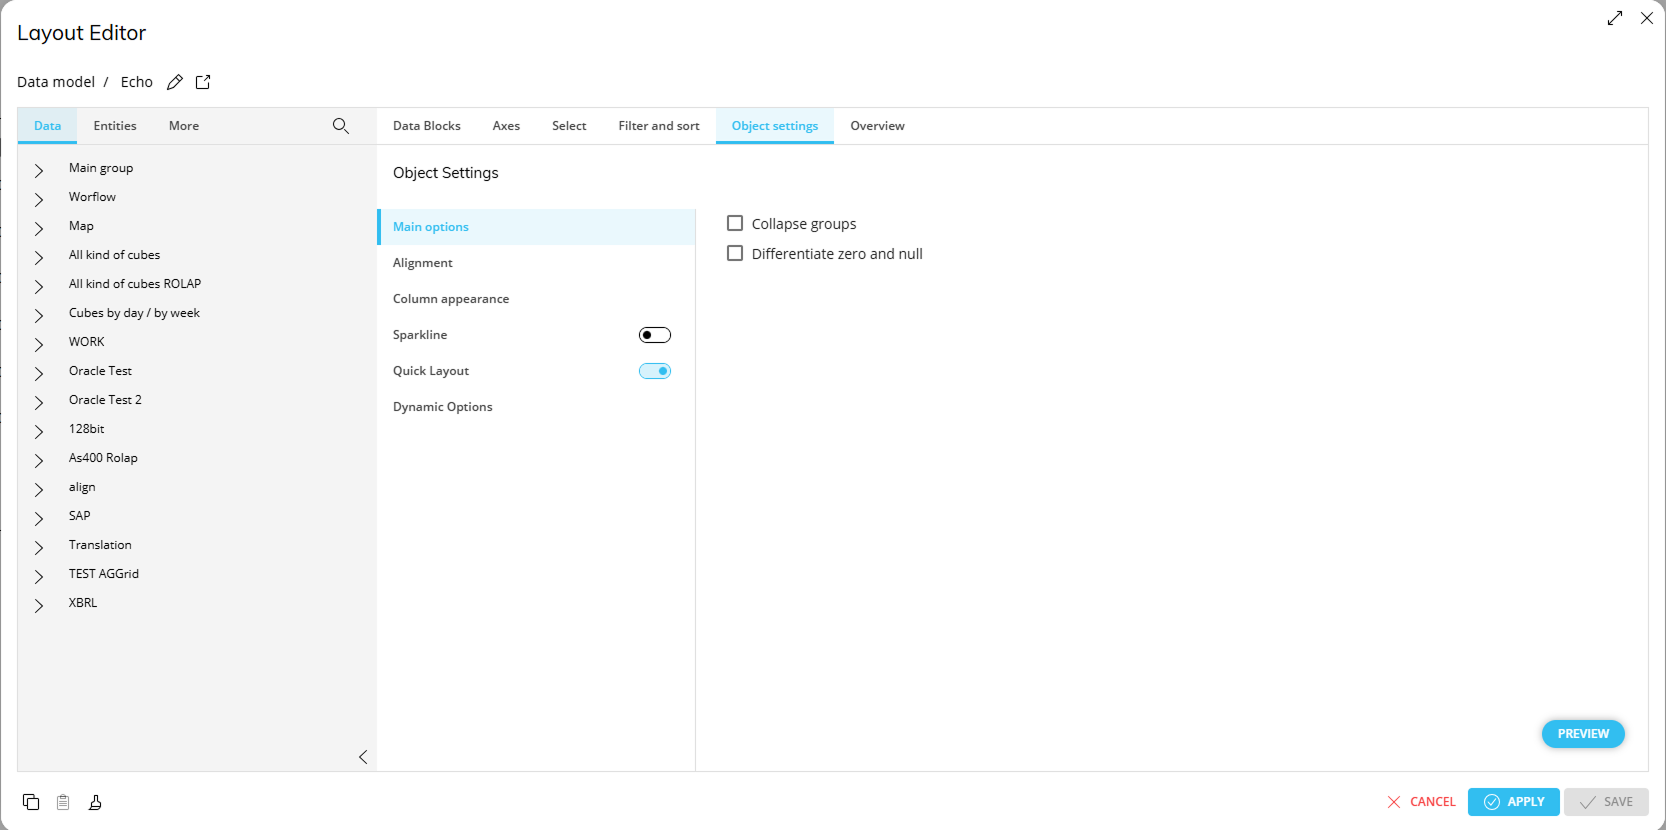The image size is (1666, 830).
Task: Click the paste clipboard icon at bottom left
Action: click(x=63, y=802)
